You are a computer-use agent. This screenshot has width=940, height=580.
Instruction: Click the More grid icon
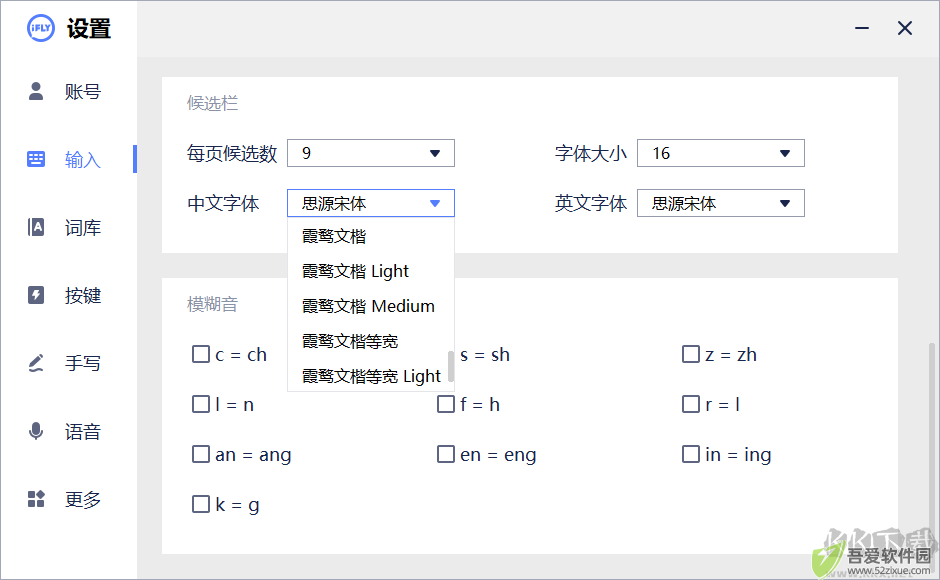(x=36, y=499)
